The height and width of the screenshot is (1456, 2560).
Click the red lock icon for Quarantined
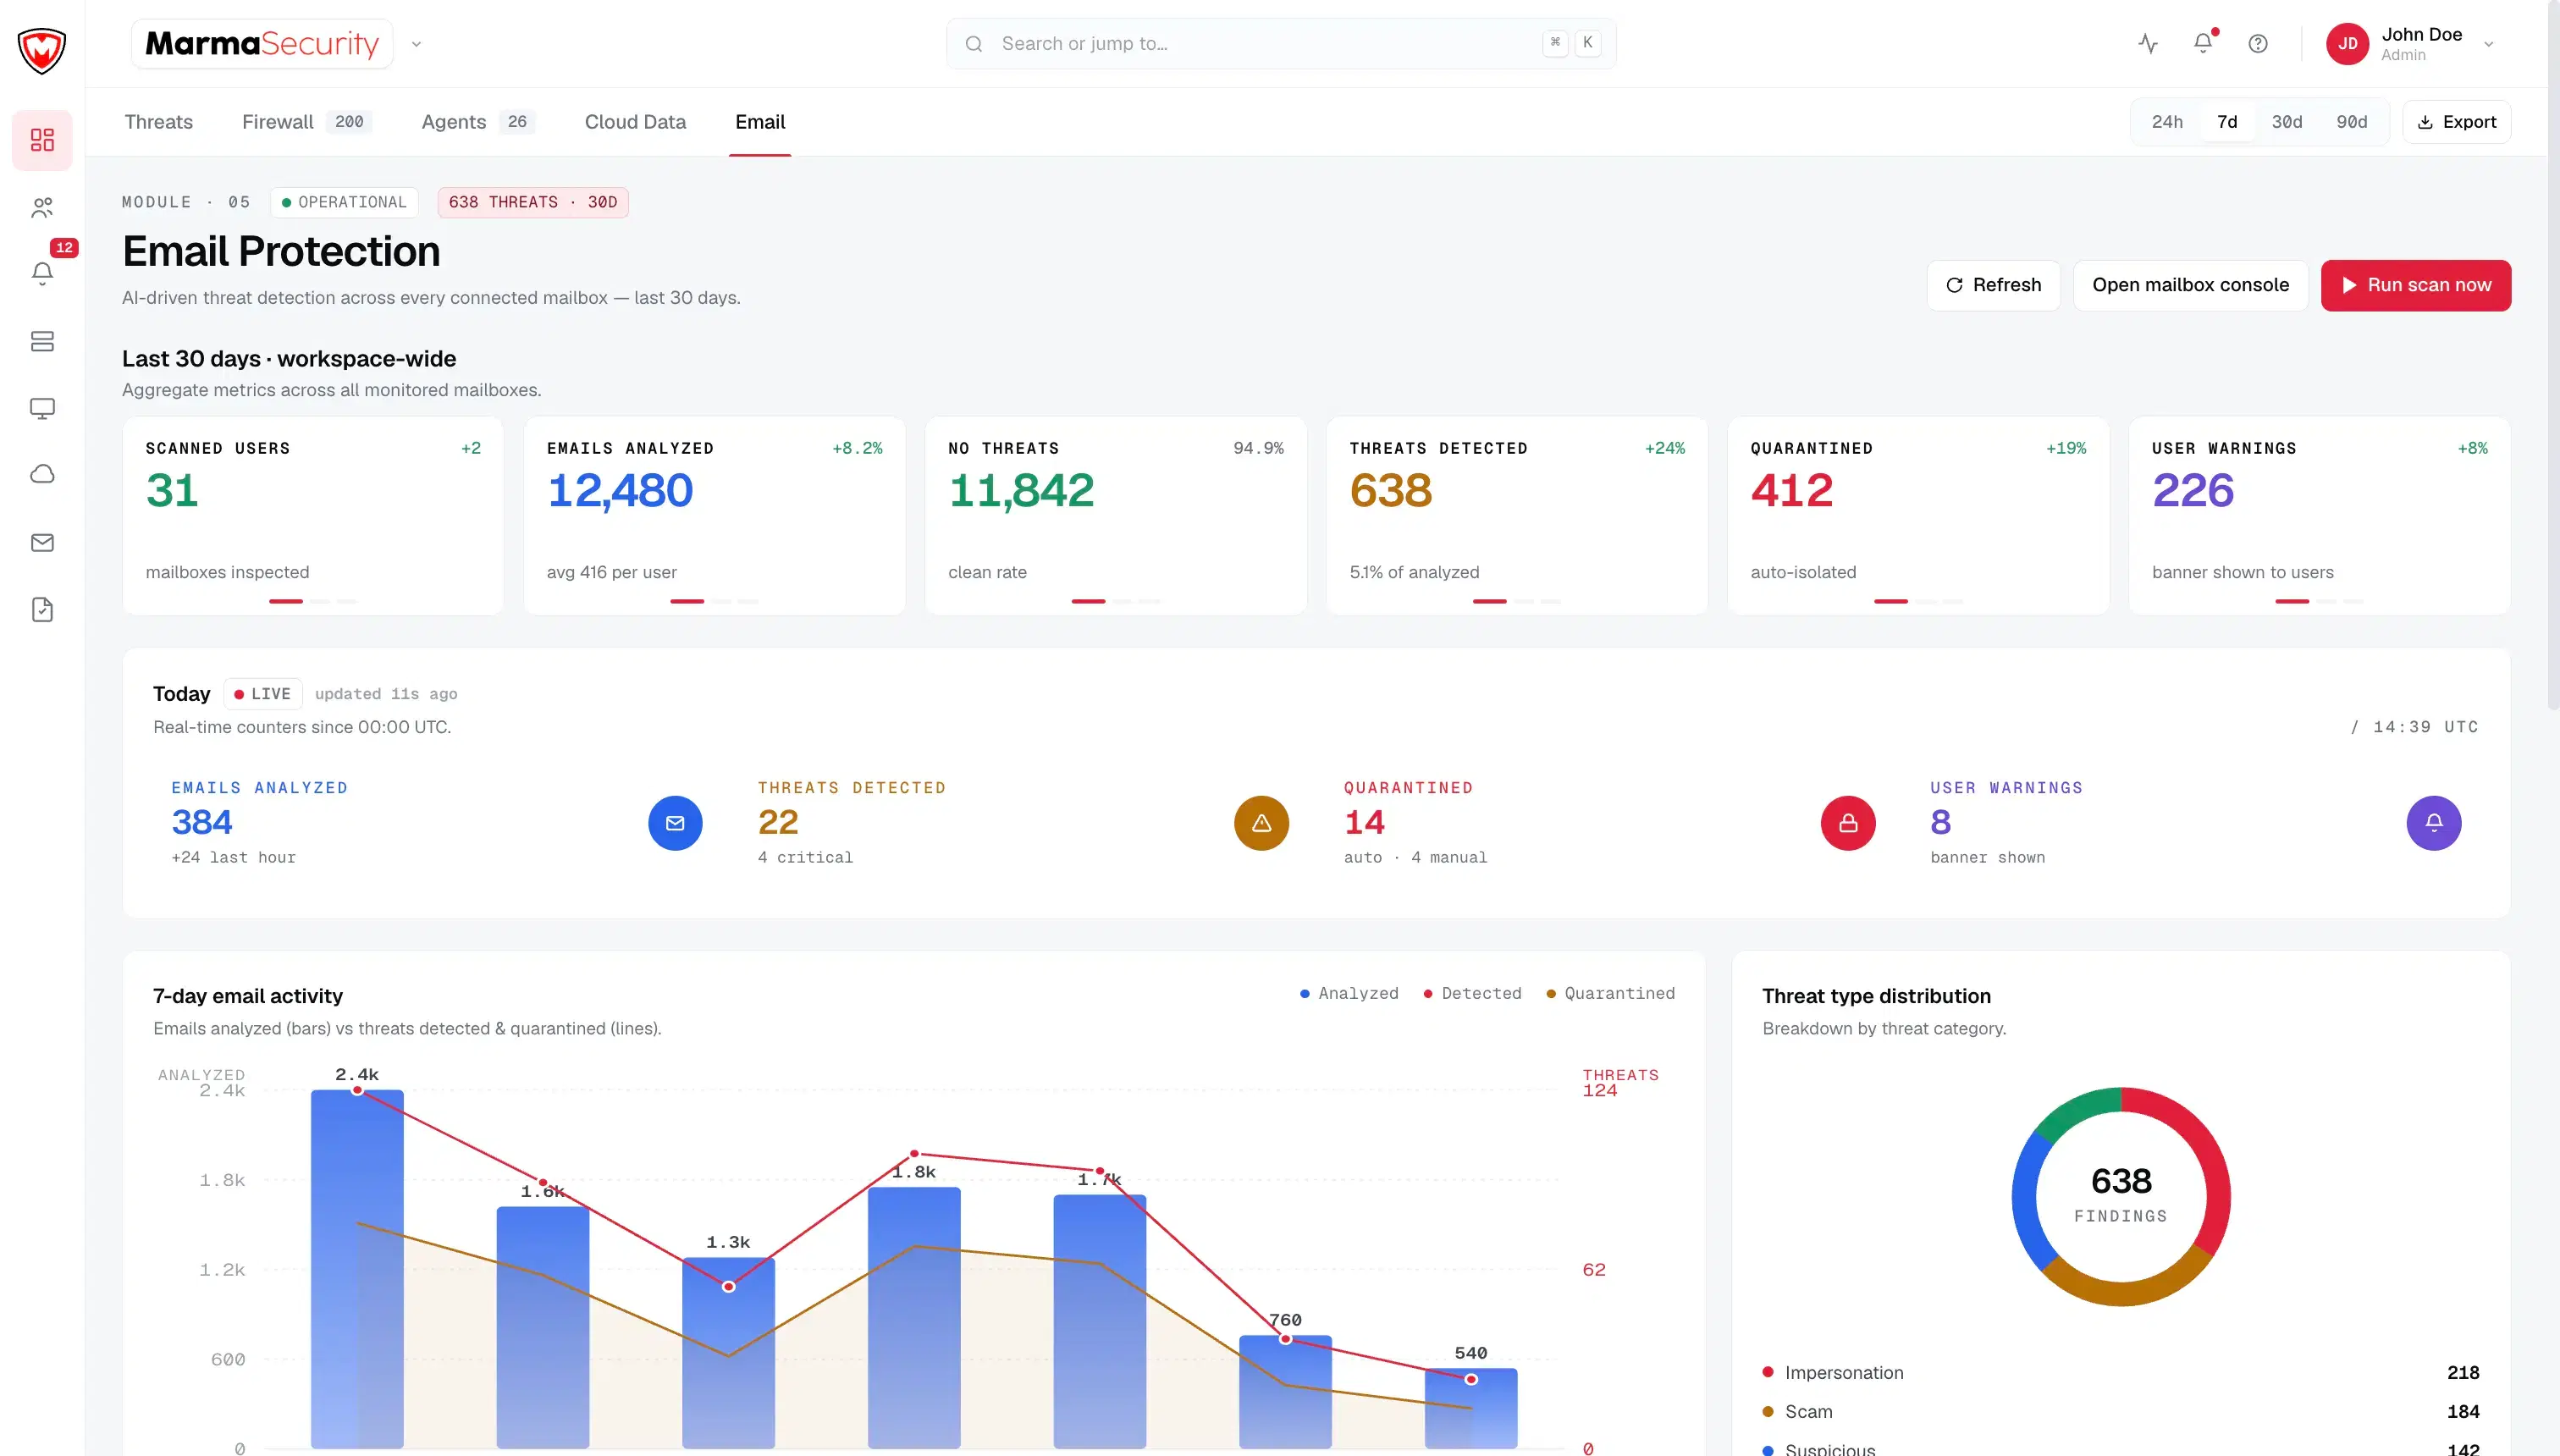[x=1848, y=823]
